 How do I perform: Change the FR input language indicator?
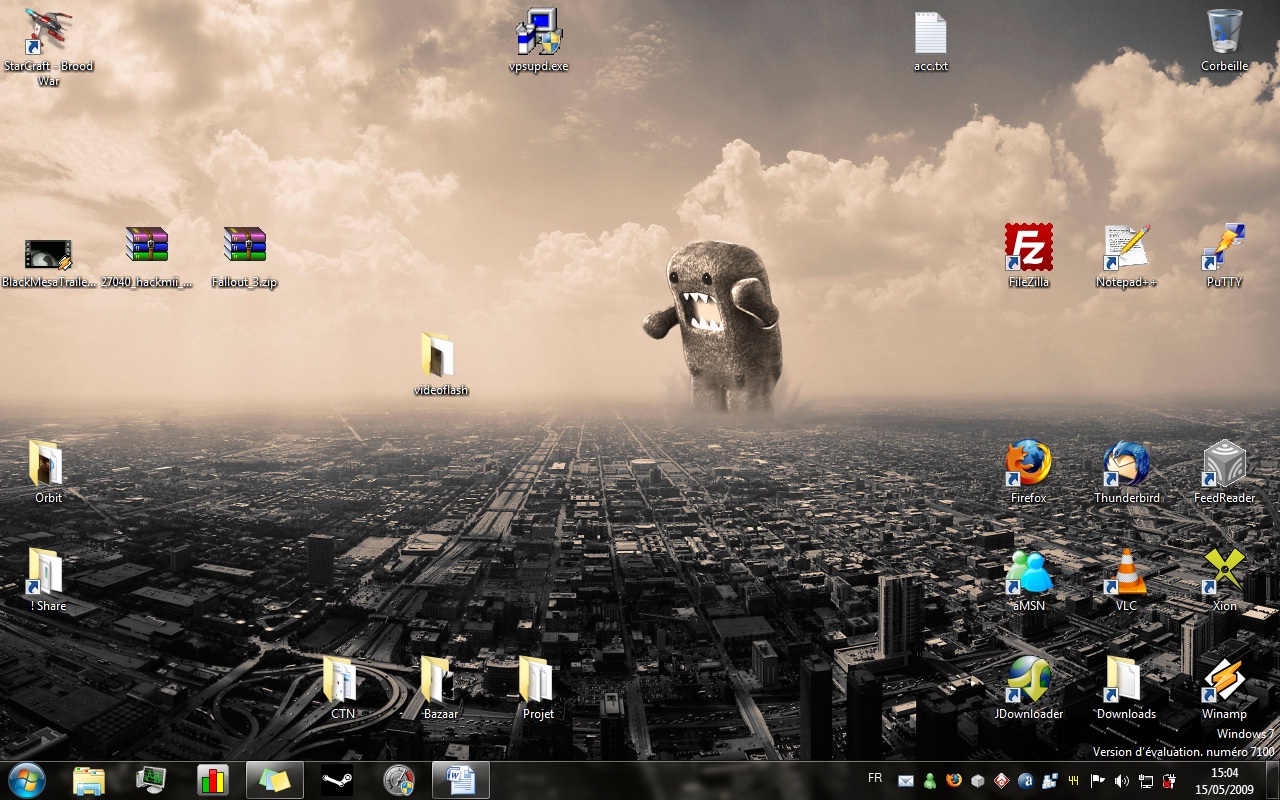click(x=875, y=778)
